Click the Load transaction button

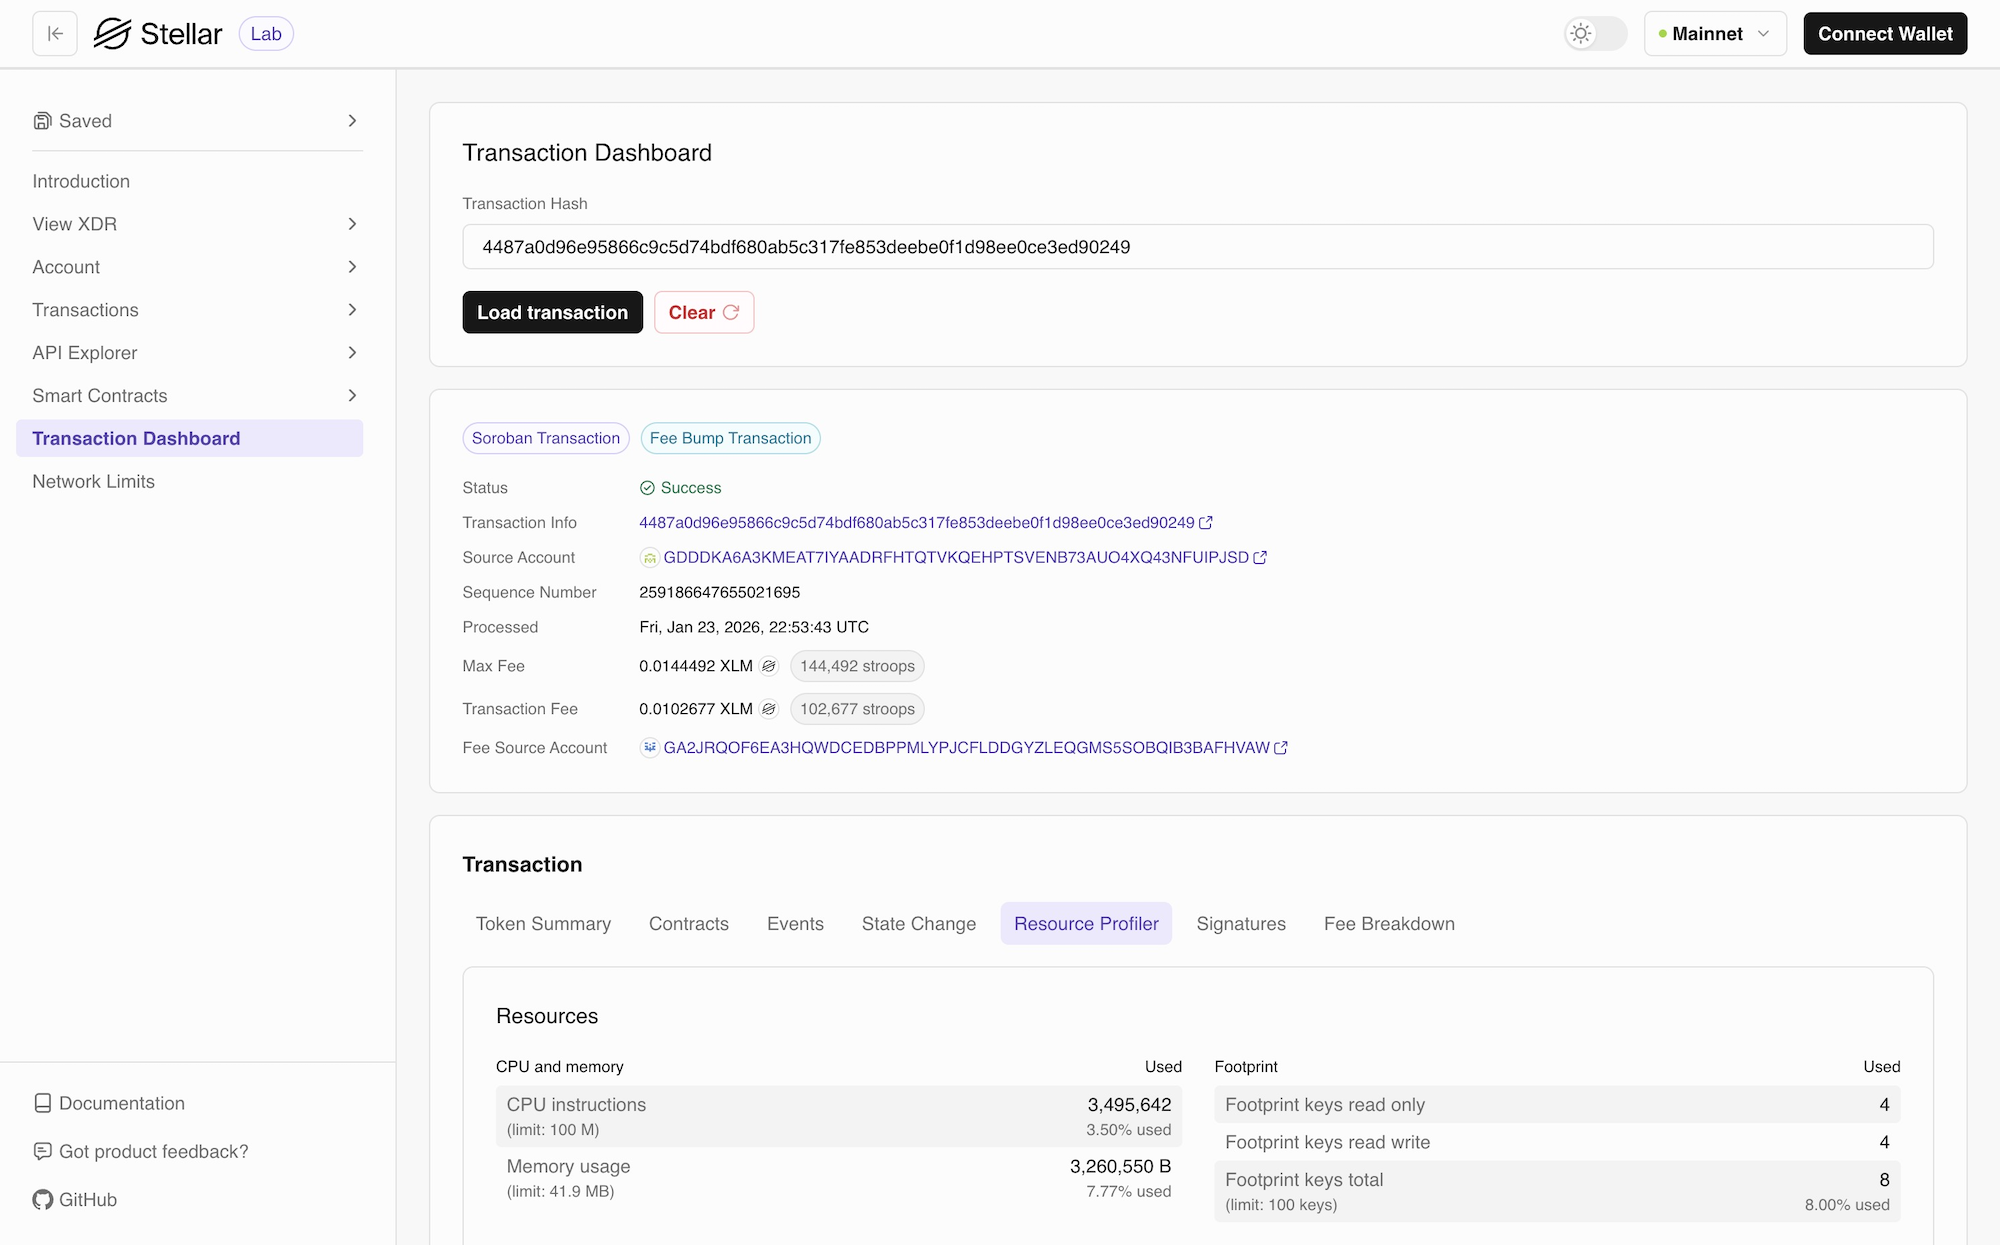(552, 312)
